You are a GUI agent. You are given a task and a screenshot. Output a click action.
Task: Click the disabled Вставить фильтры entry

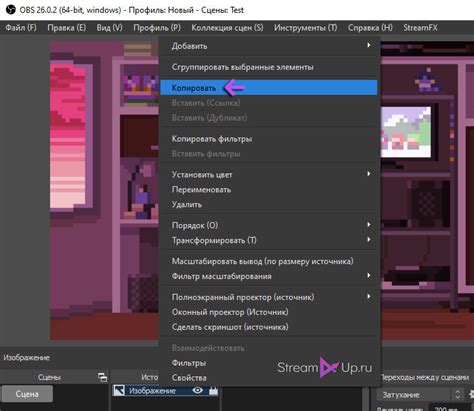(269, 154)
